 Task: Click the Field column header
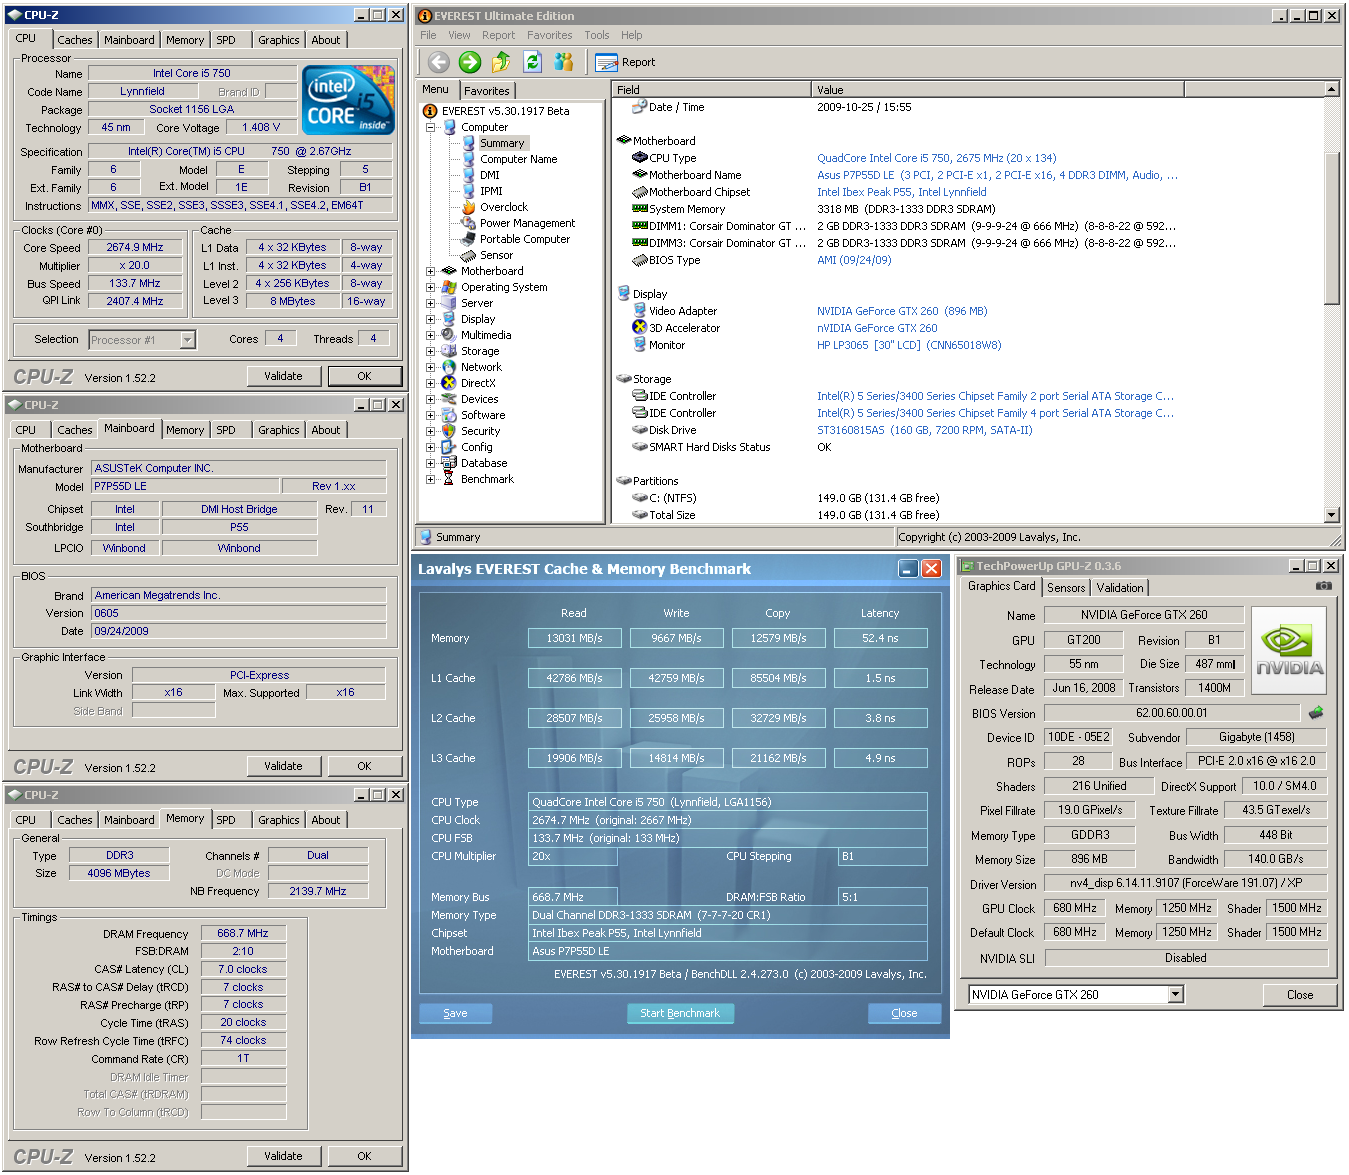(711, 90)
